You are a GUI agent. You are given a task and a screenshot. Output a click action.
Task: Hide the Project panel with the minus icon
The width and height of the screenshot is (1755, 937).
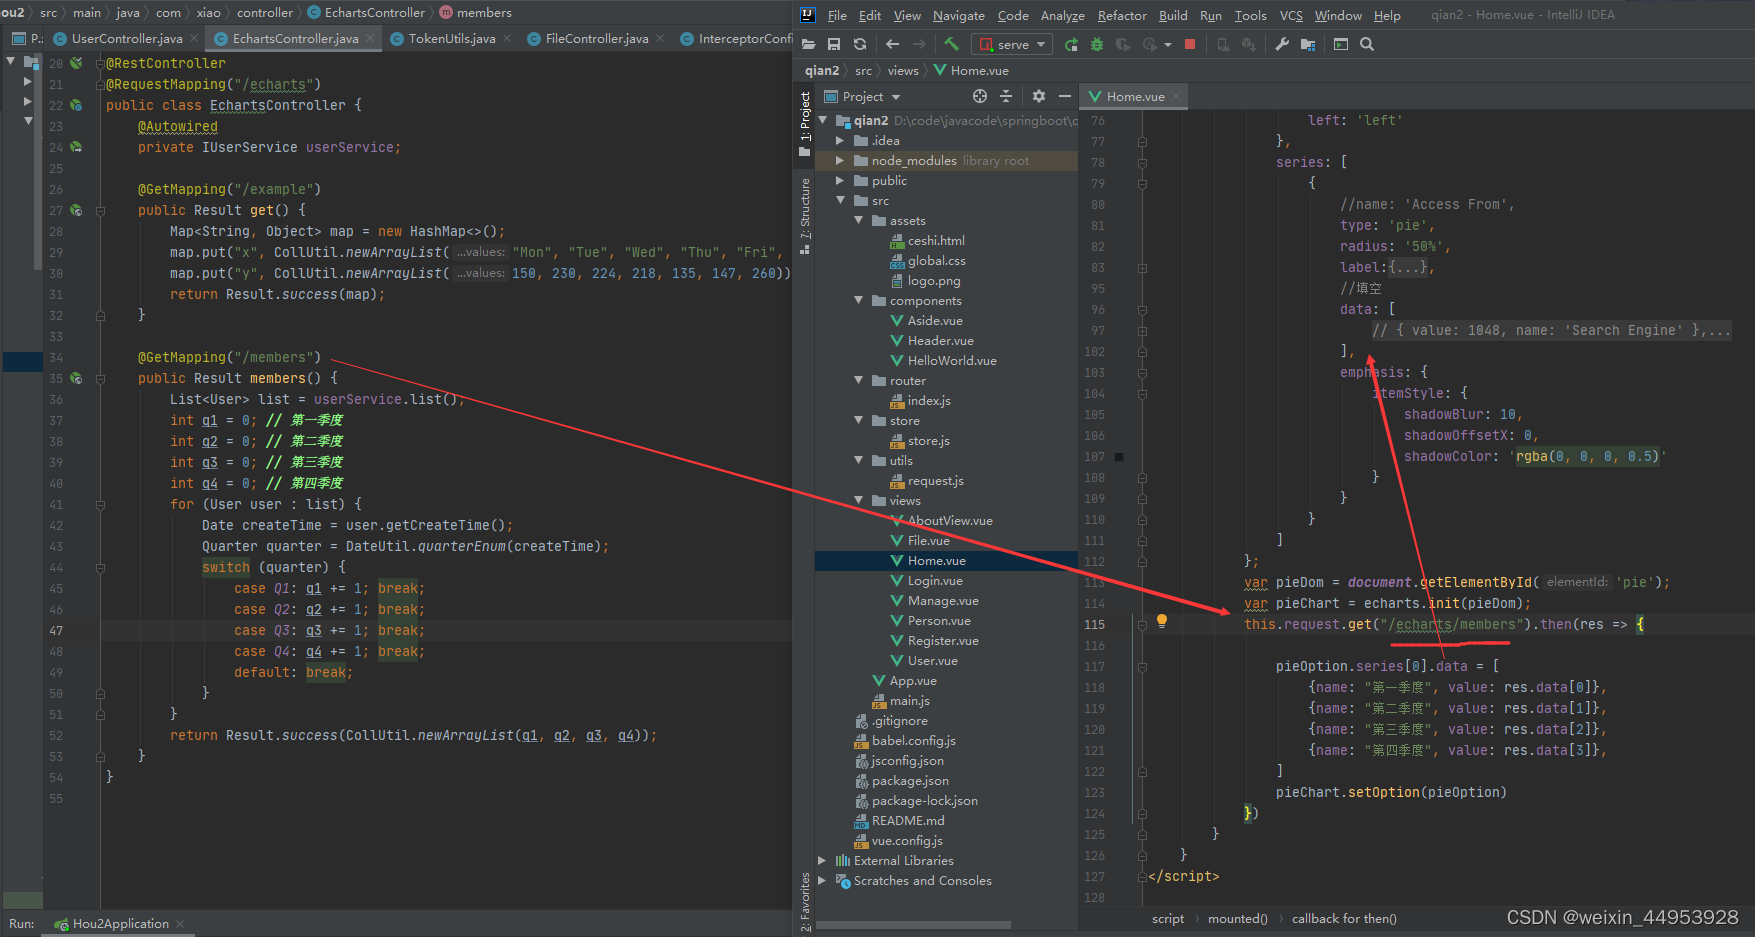1065,96
